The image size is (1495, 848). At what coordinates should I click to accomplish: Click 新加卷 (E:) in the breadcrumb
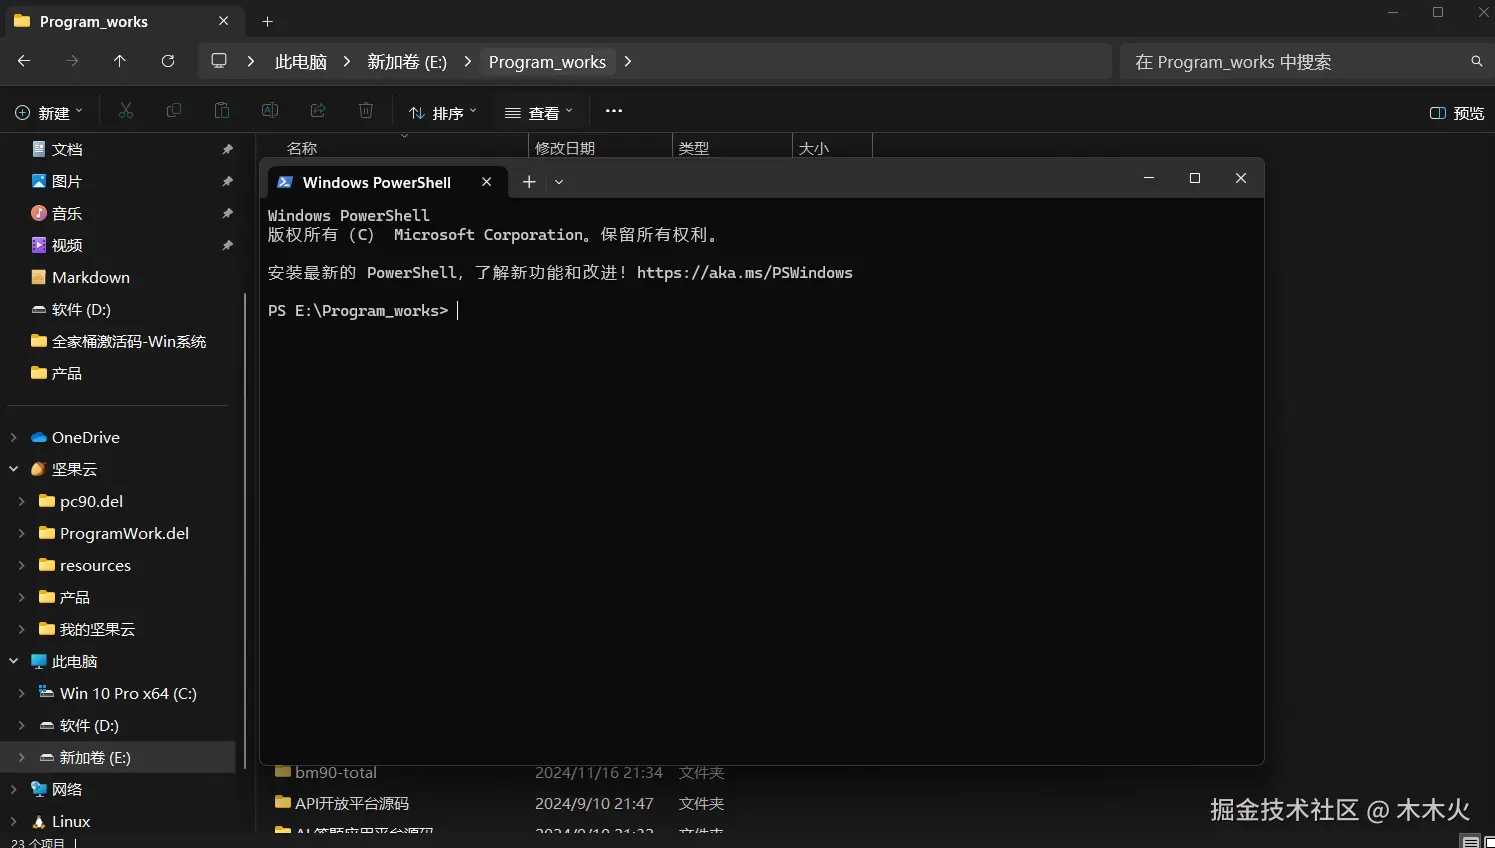click(x=407, y=62)
